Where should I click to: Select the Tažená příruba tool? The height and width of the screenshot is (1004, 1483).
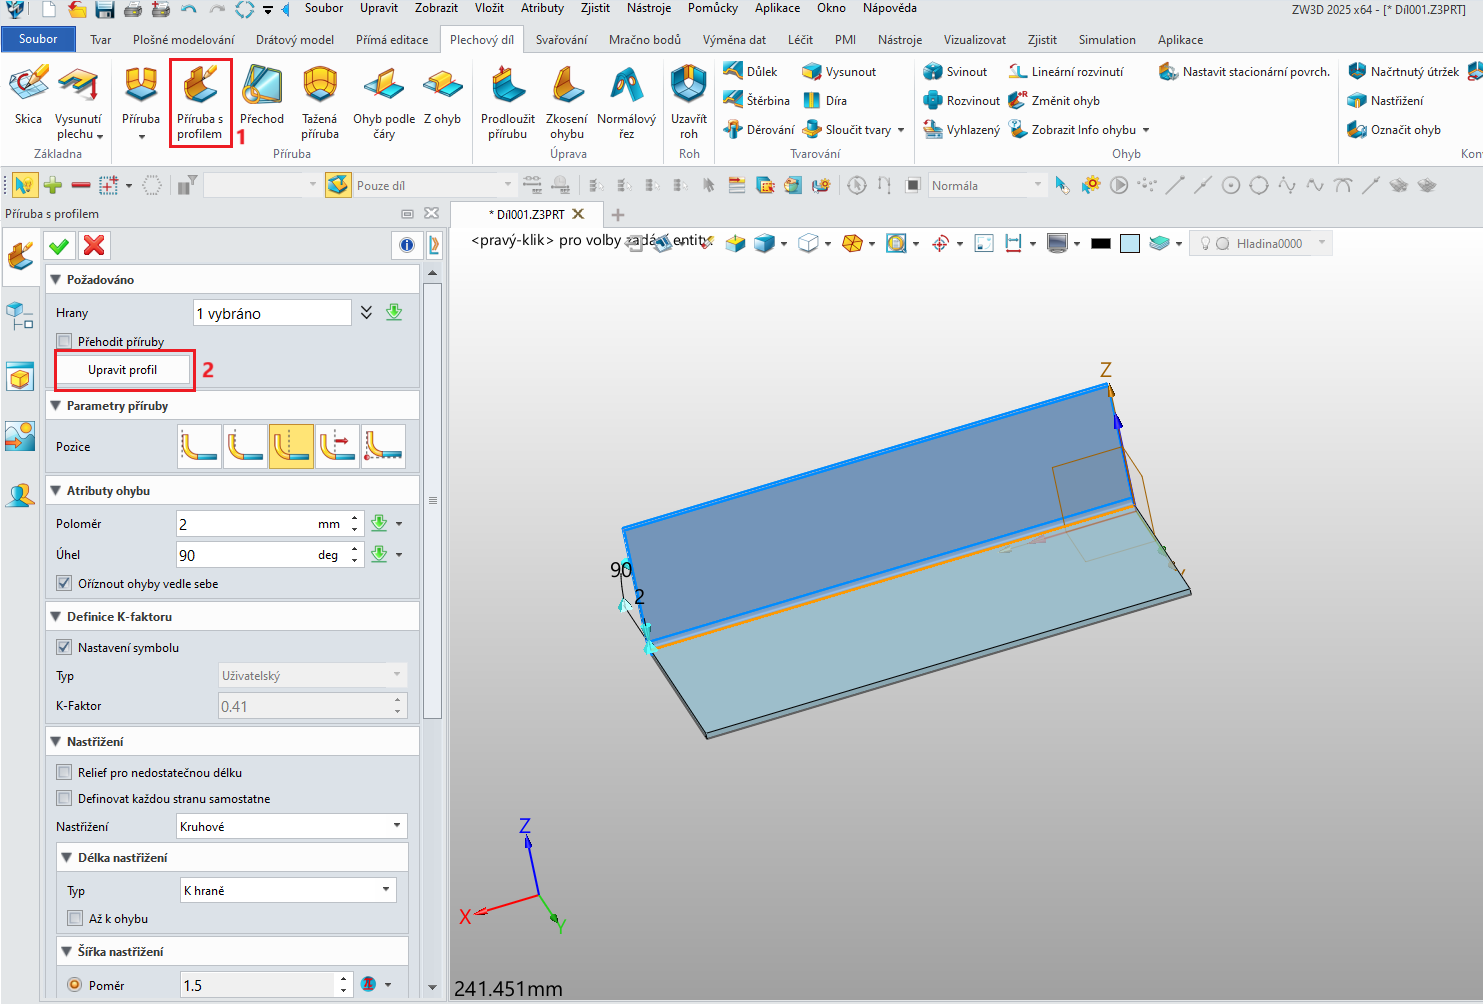(x=320, y=103)
